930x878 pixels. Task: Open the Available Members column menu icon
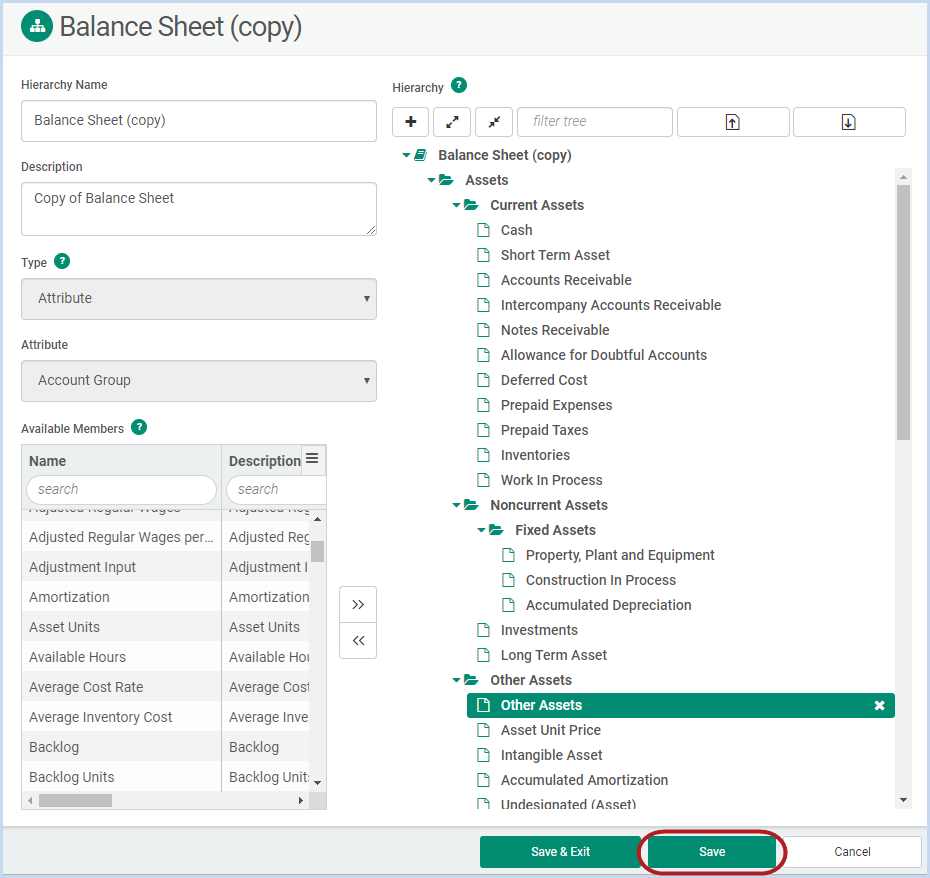coord(313,459)
